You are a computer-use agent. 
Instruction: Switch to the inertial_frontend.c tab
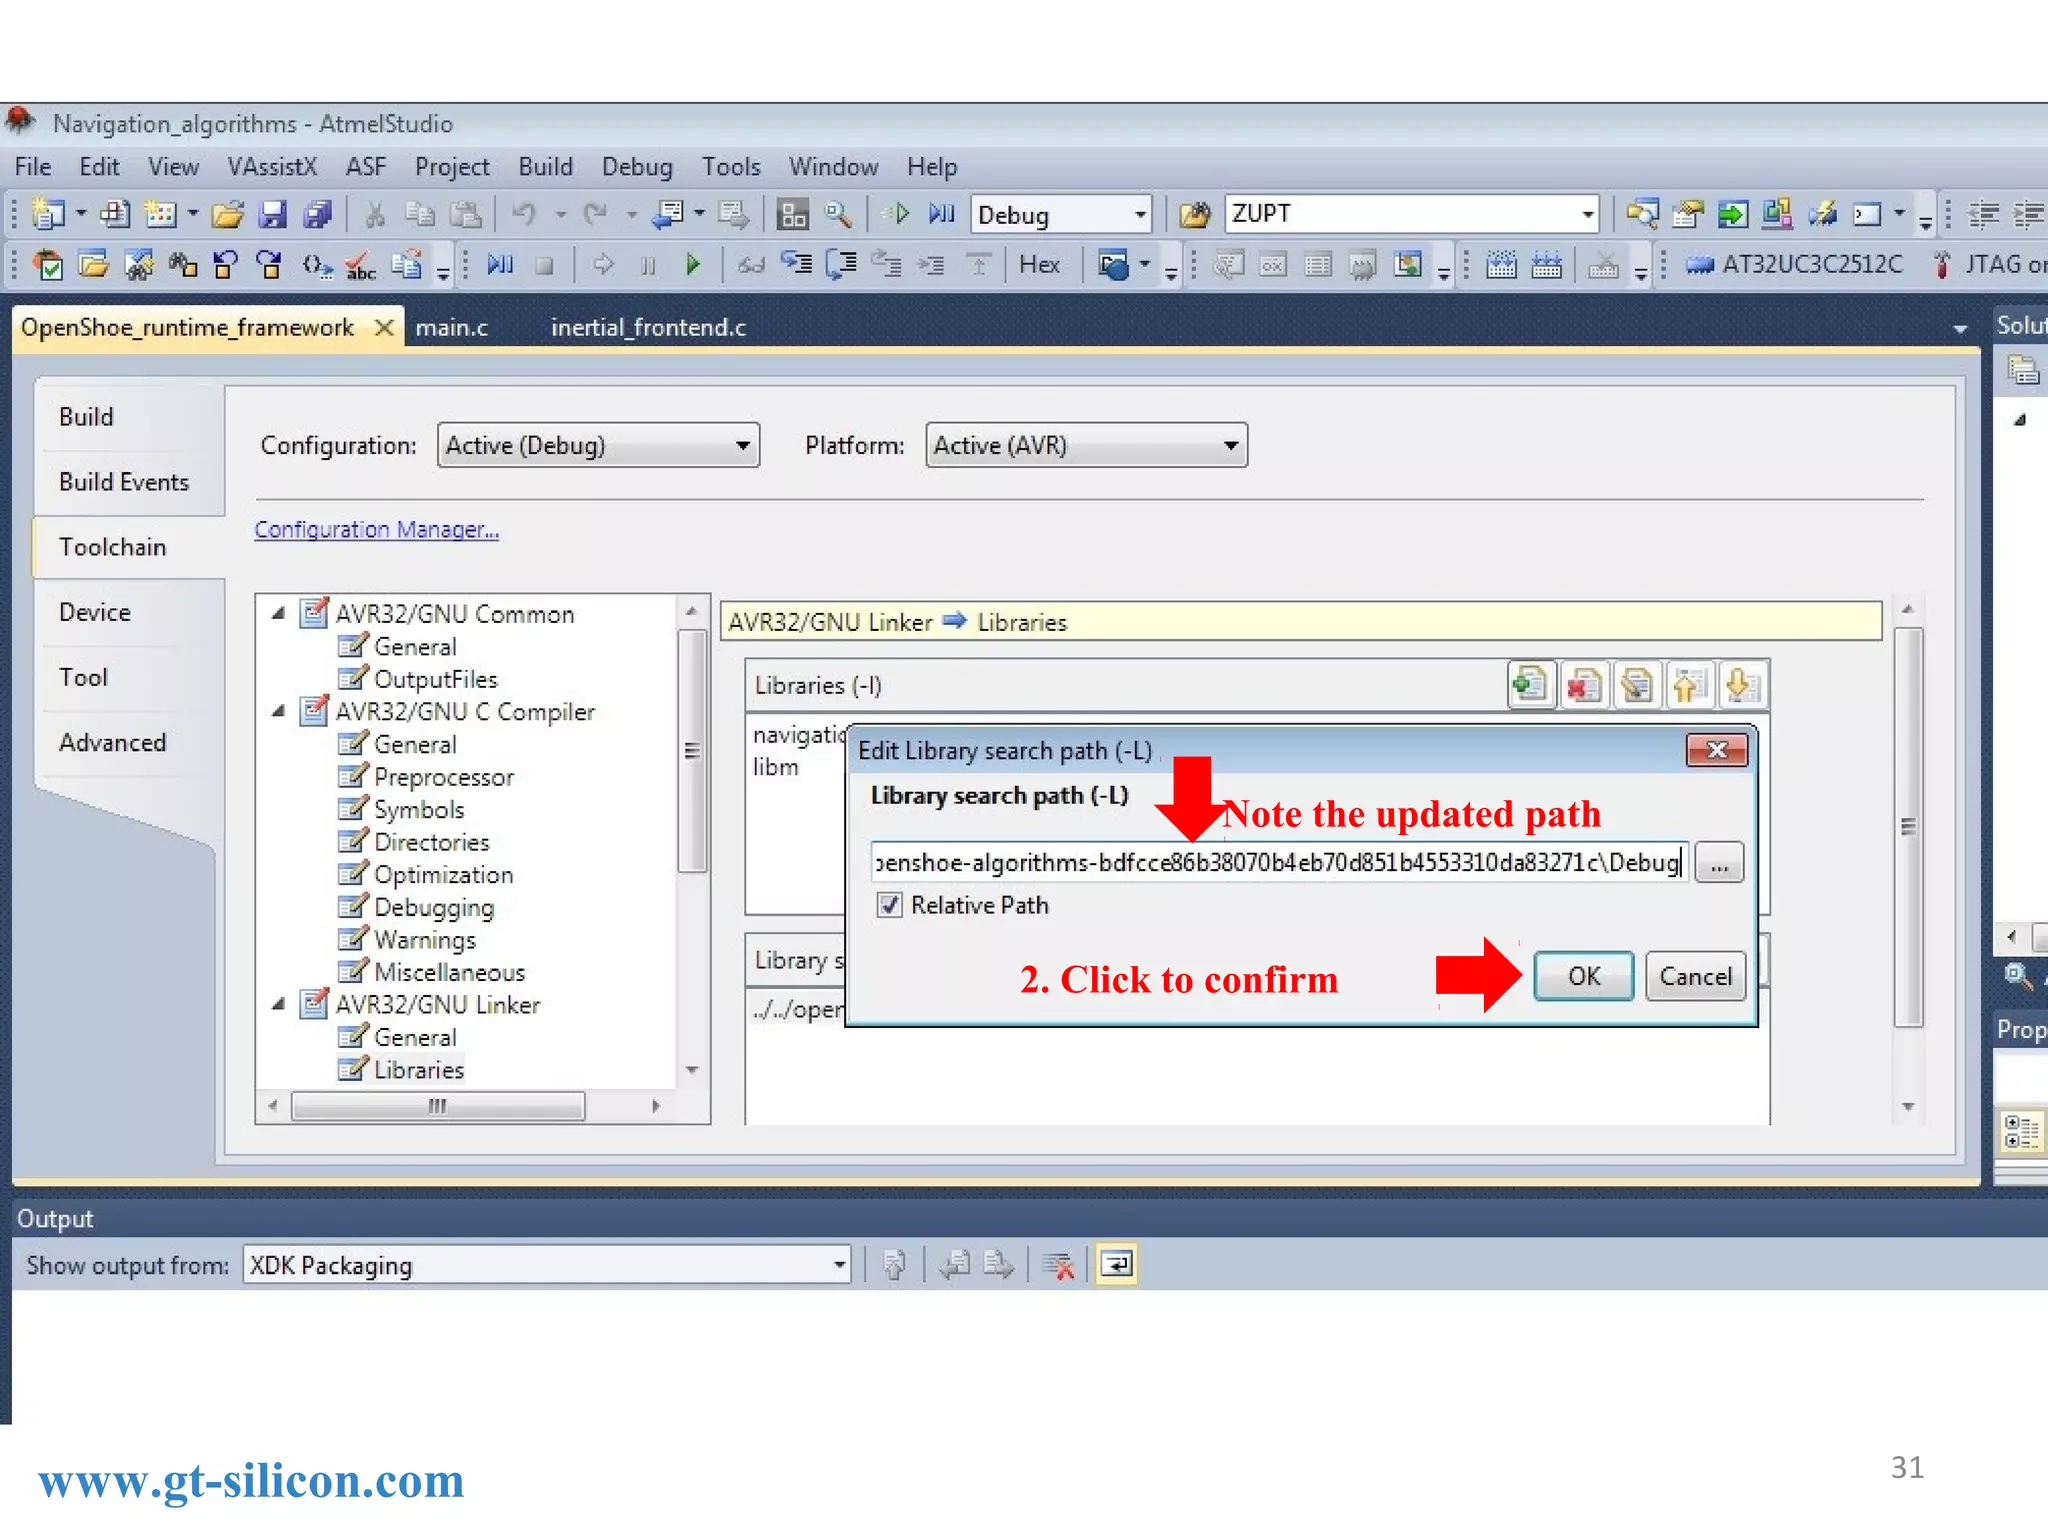click(x=648, y=327)
